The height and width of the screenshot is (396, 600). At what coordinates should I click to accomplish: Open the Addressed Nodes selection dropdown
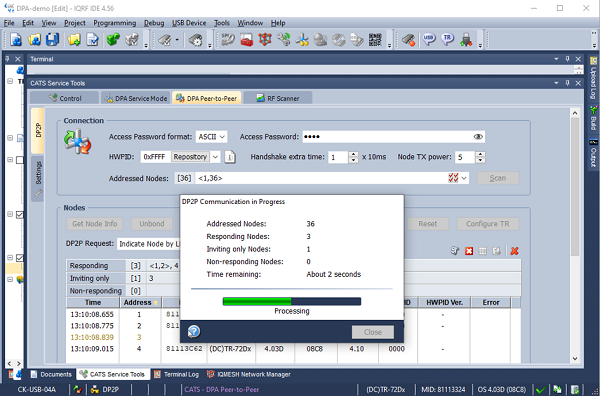pos(464,178)
